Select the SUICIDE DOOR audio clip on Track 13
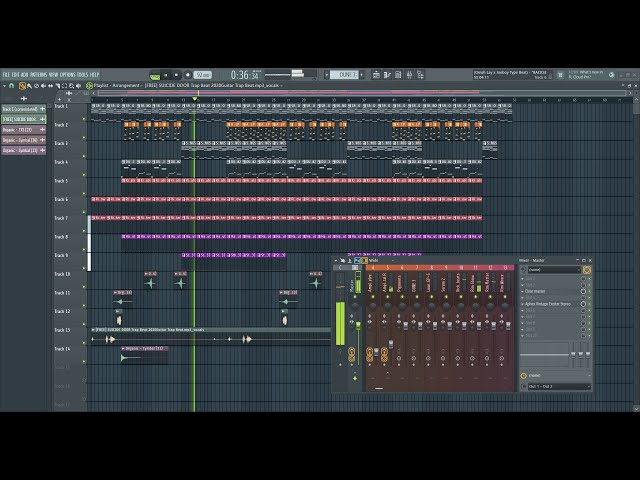 [211, 336]
